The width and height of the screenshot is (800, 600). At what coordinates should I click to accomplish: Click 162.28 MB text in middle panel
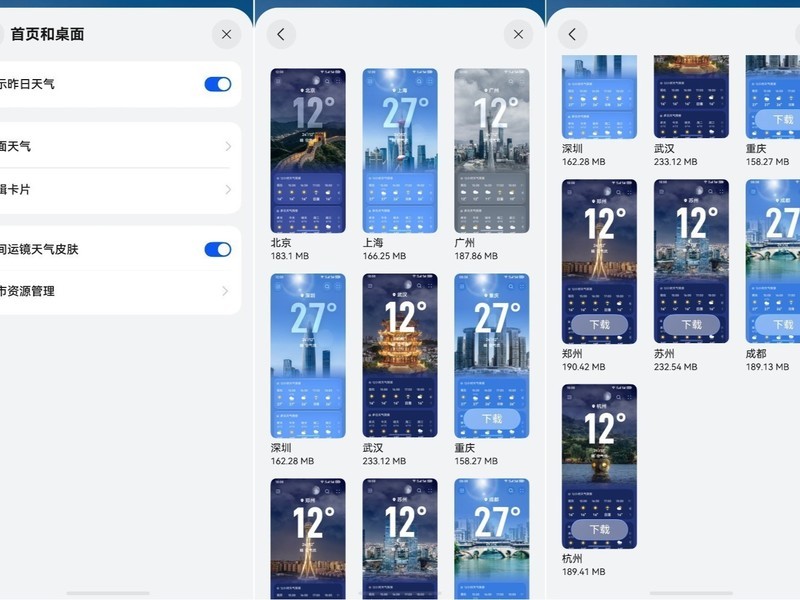(292, 461)
